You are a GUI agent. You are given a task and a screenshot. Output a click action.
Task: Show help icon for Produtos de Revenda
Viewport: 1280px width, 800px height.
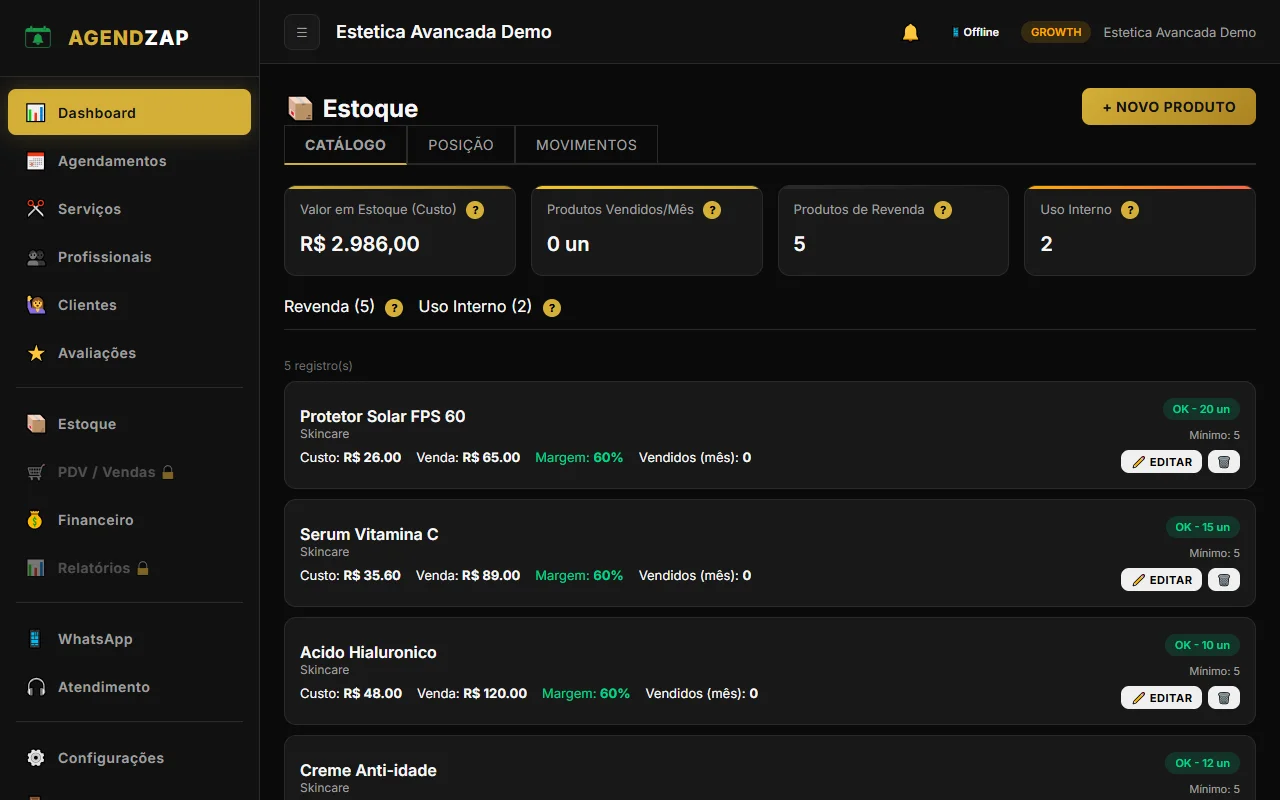(x=942, y=210)
